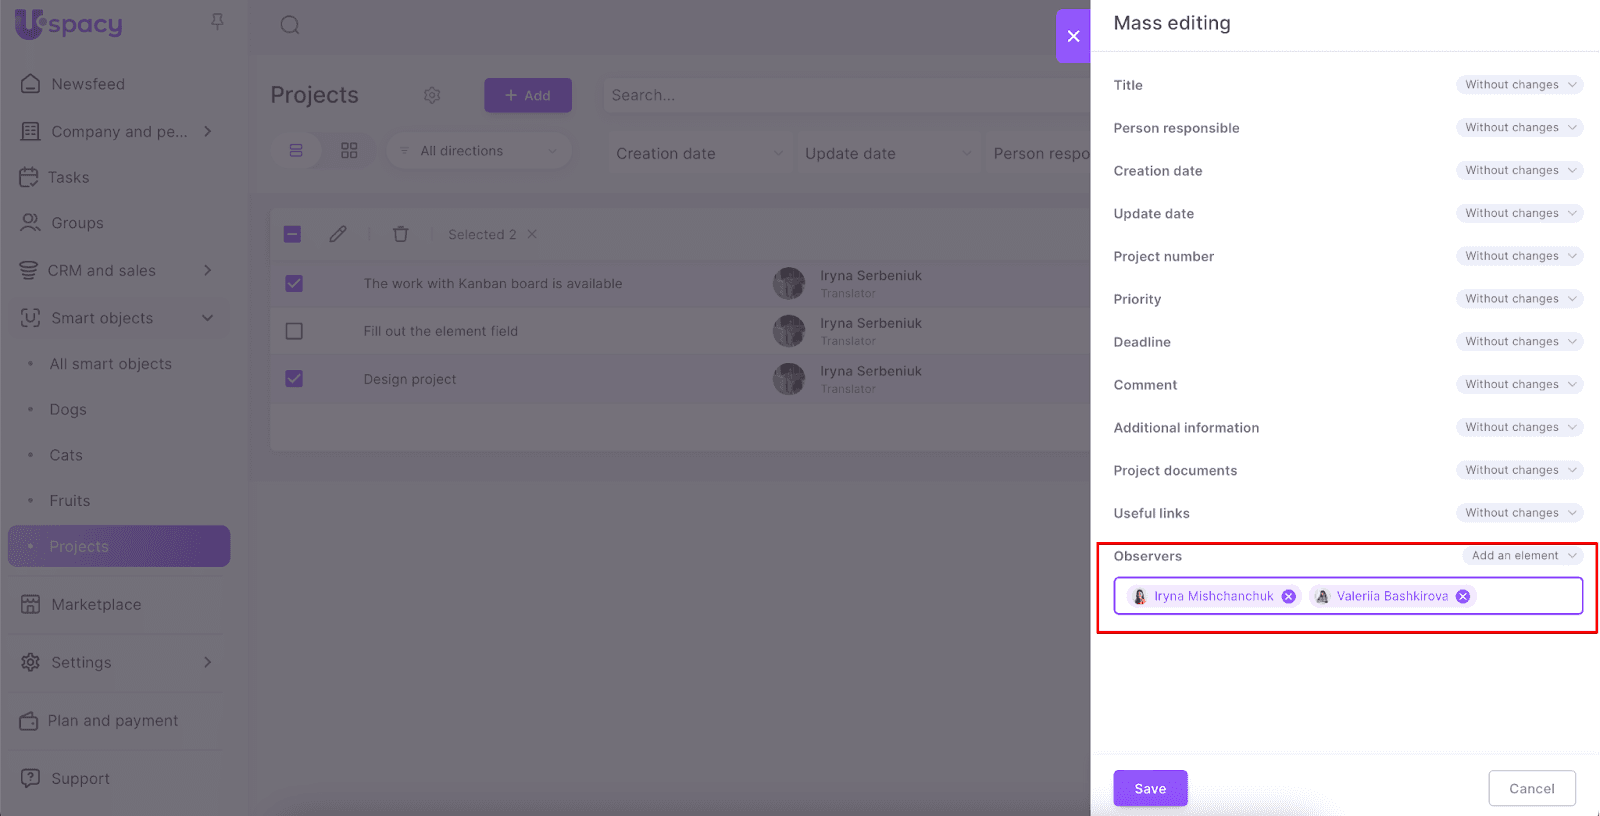Go to Marketplace in the sidebar

pyautogui.click(x=96, y=605)
